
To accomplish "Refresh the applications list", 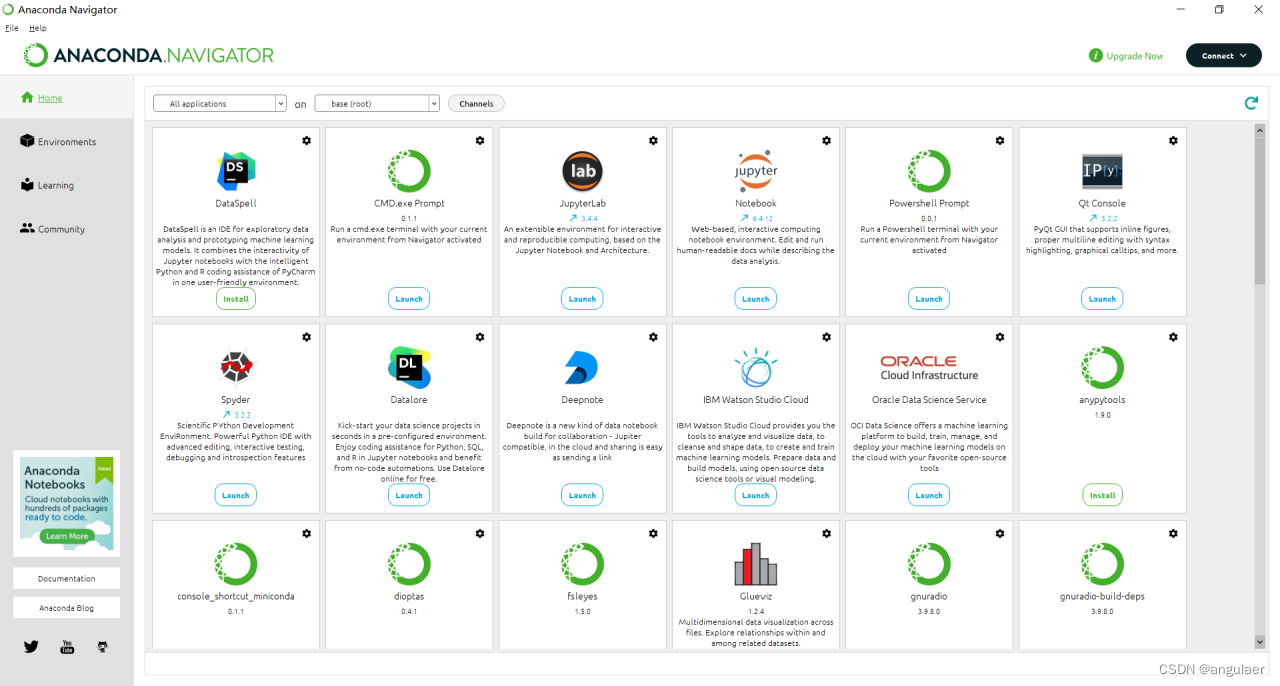I will [1250, 103].
